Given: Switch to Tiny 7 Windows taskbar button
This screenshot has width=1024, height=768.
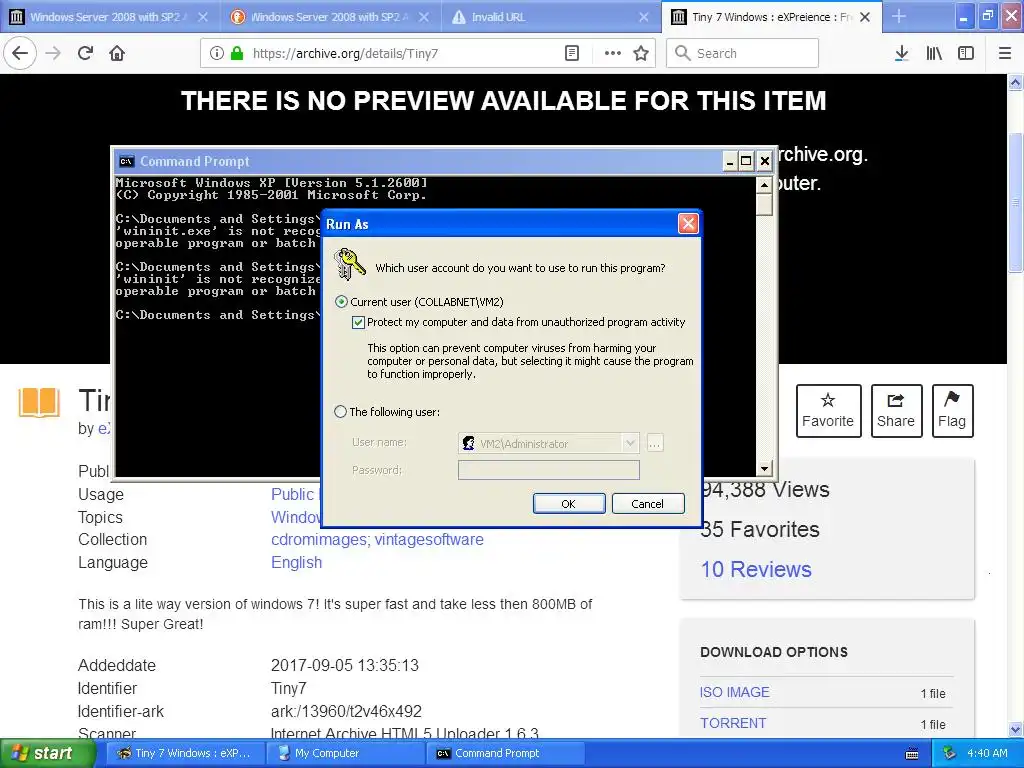Looking at the screenshot, I should coord(185,753).
